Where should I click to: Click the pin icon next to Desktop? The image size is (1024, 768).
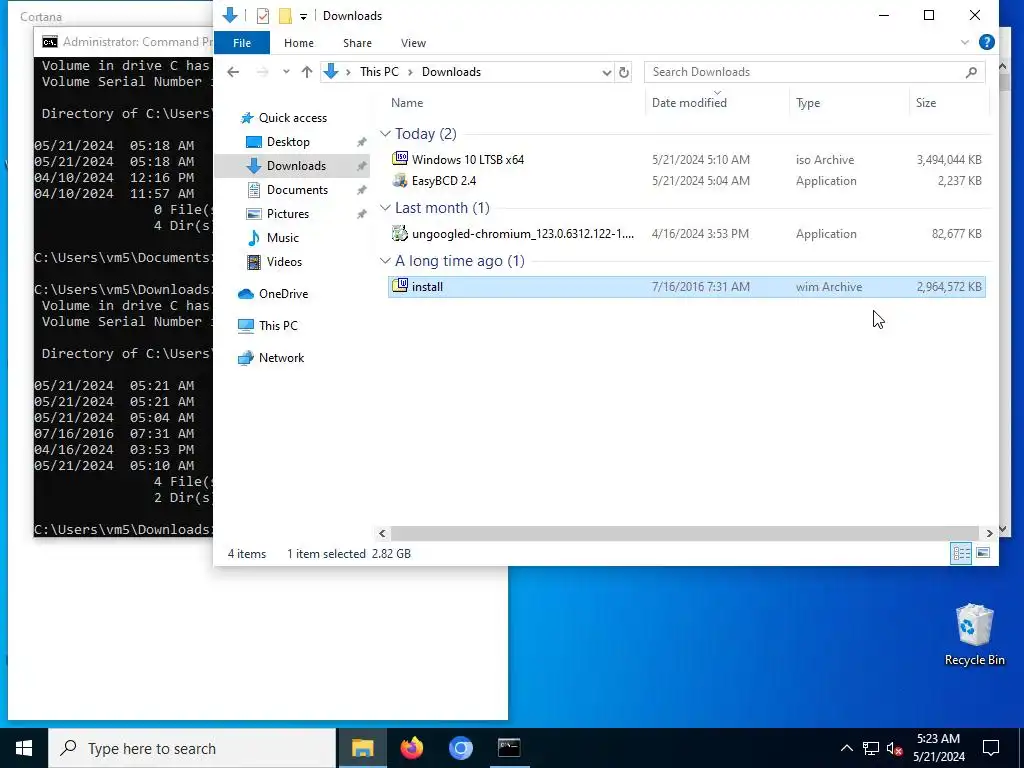pos(361,142)
